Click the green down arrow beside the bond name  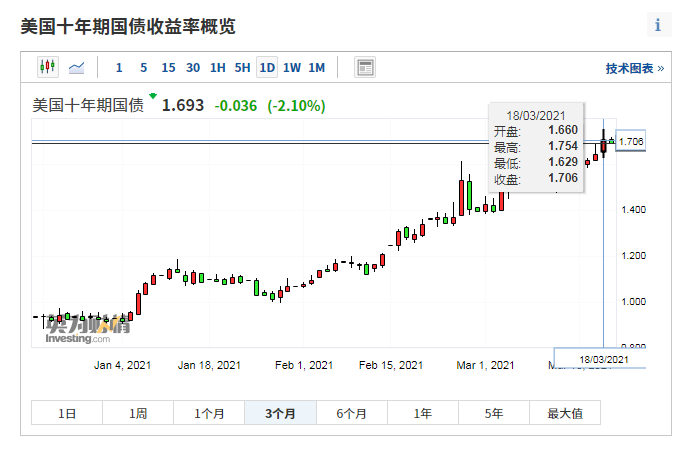tap(153, 96)
